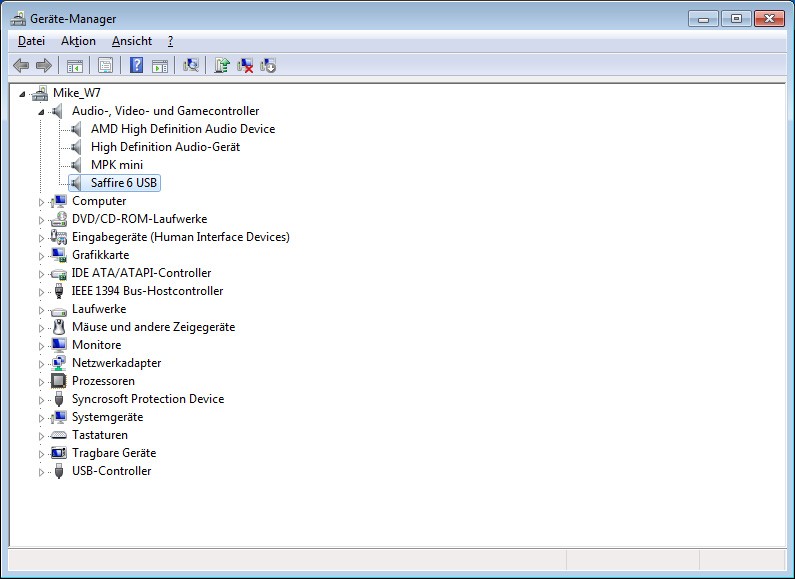Click the Back arrow in the toolbar

(21, 65)
